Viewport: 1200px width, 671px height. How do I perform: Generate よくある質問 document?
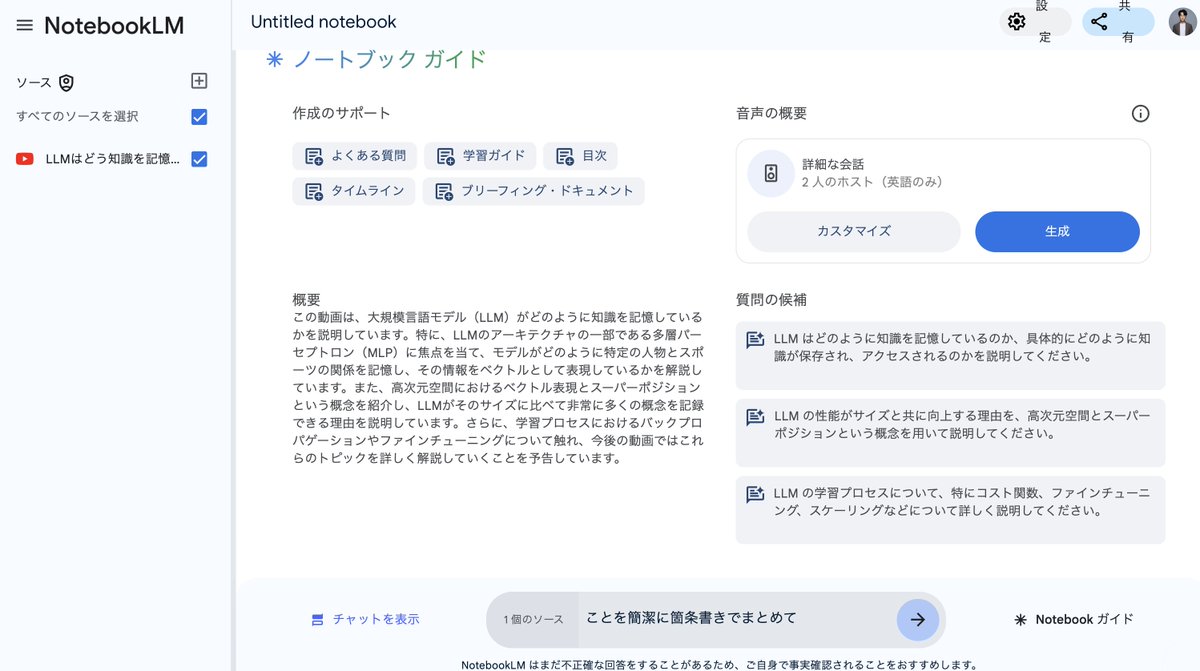coord(355,156)
